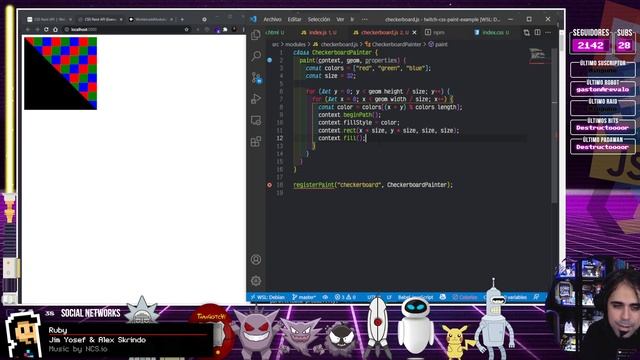The height and width of the screenshot is (360, 640).
Task: Click the src breadcrumb segment
Action: coord(276,44)
